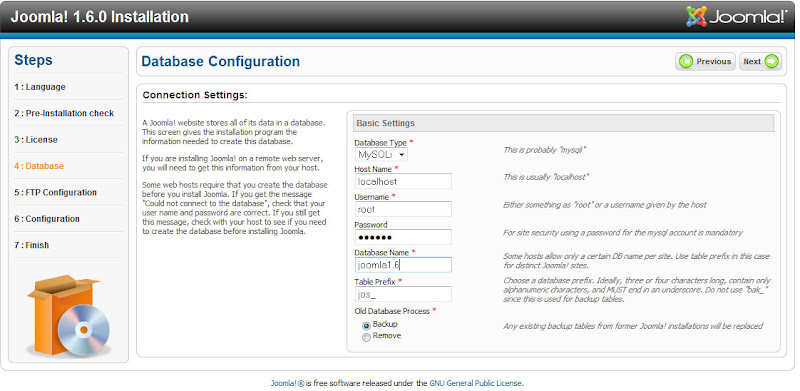The height and width of the screenshot is (391, 800).
Task: Click hint text 'This is probably "mysqli"'
Action: [545, 150]
